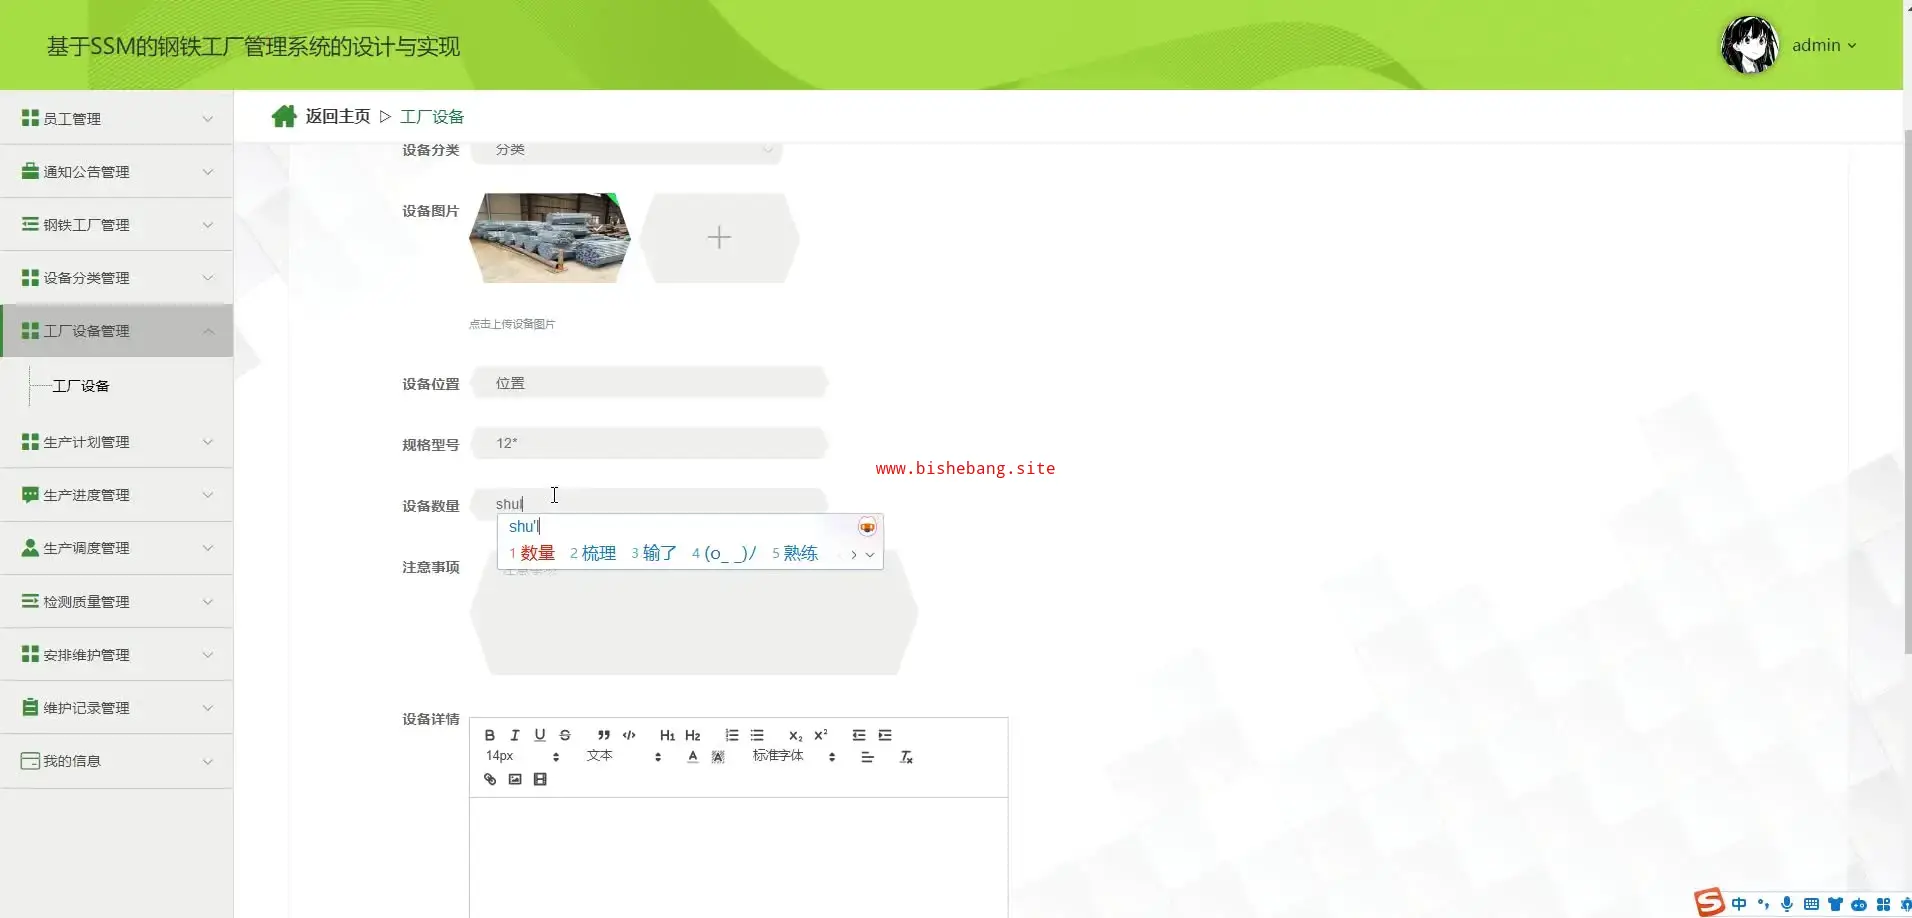Viewport: 1912px width, 918px height.
Task: Decrease indent in the editor
Action: [859, 735]
